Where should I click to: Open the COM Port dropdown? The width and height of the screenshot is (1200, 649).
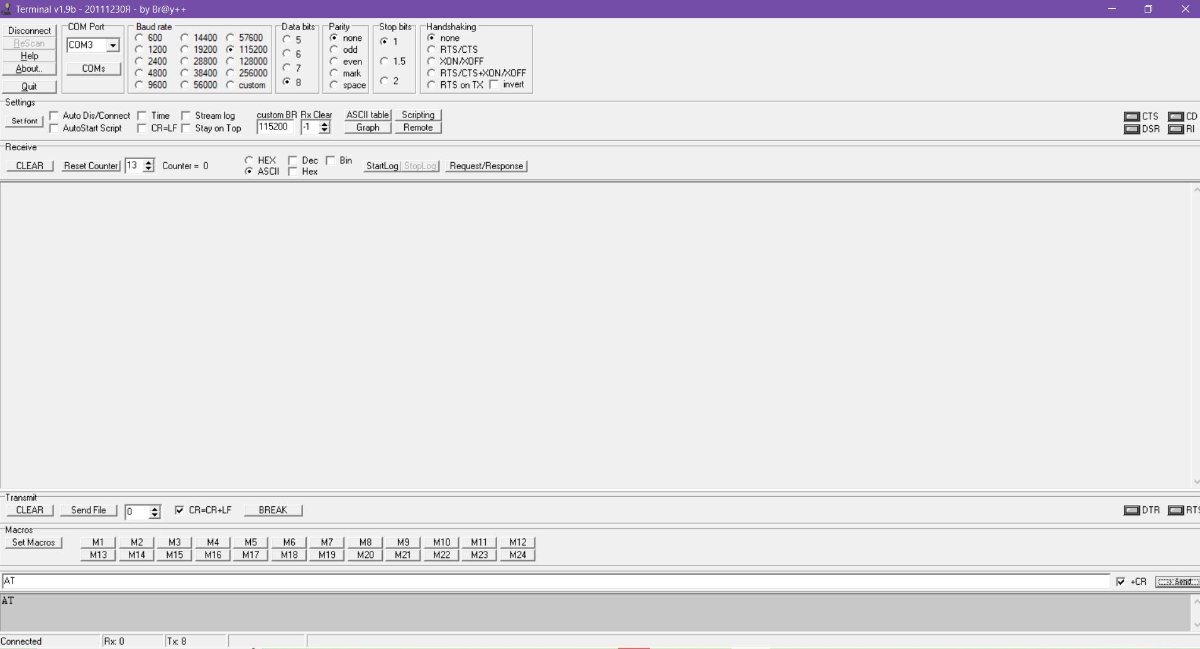(112, 45)
